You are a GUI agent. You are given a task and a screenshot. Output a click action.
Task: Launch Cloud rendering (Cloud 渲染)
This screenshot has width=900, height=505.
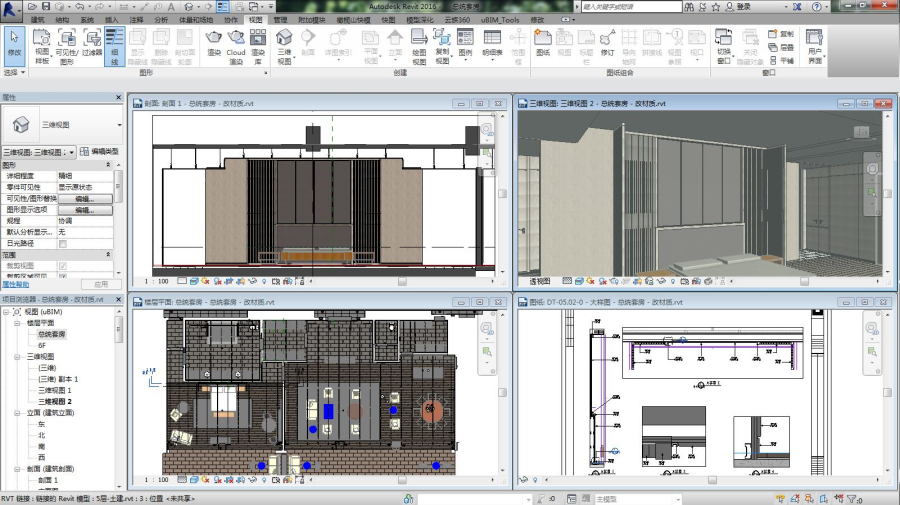tap(236, 44)
